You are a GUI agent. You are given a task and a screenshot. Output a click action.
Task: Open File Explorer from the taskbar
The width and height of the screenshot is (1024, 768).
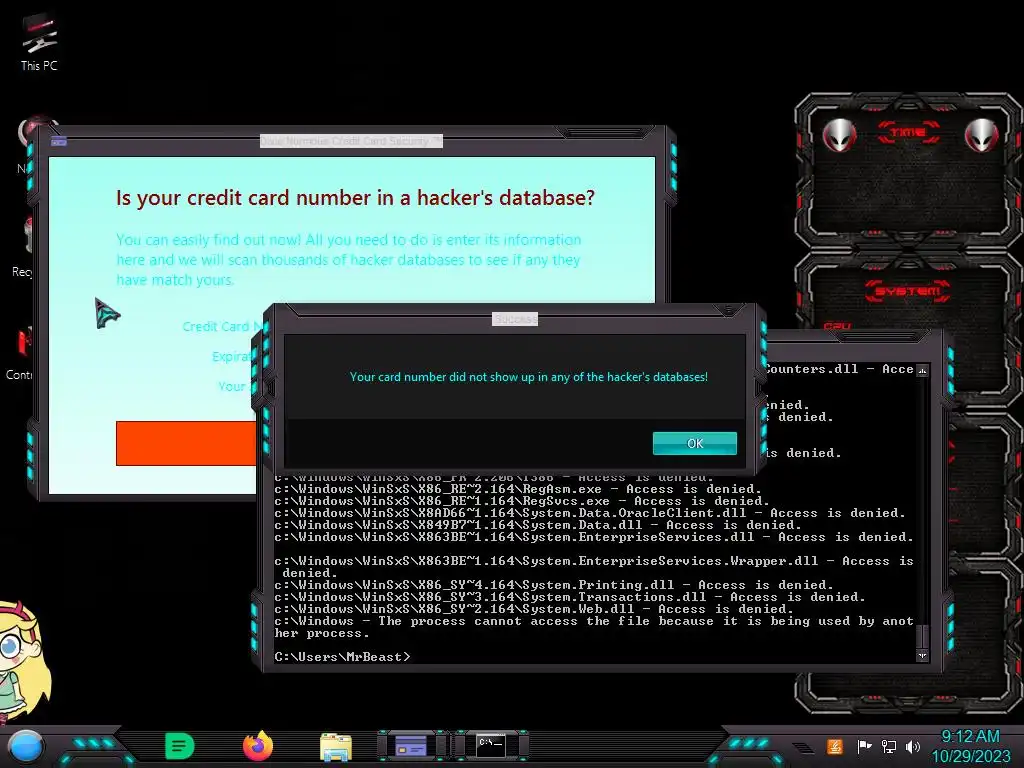[x=336, y=747]
